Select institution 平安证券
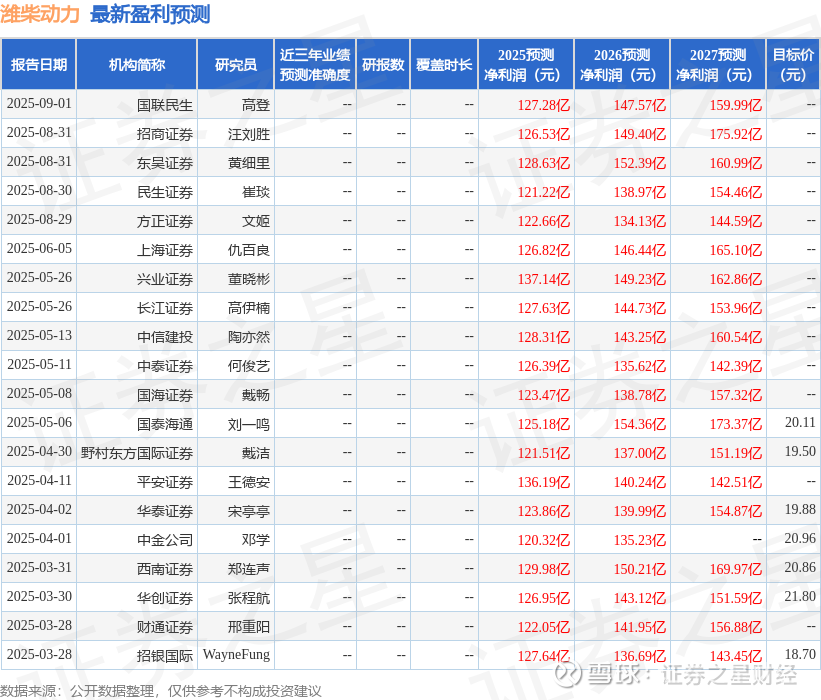 pyautogui.click(x=165, y=482)
